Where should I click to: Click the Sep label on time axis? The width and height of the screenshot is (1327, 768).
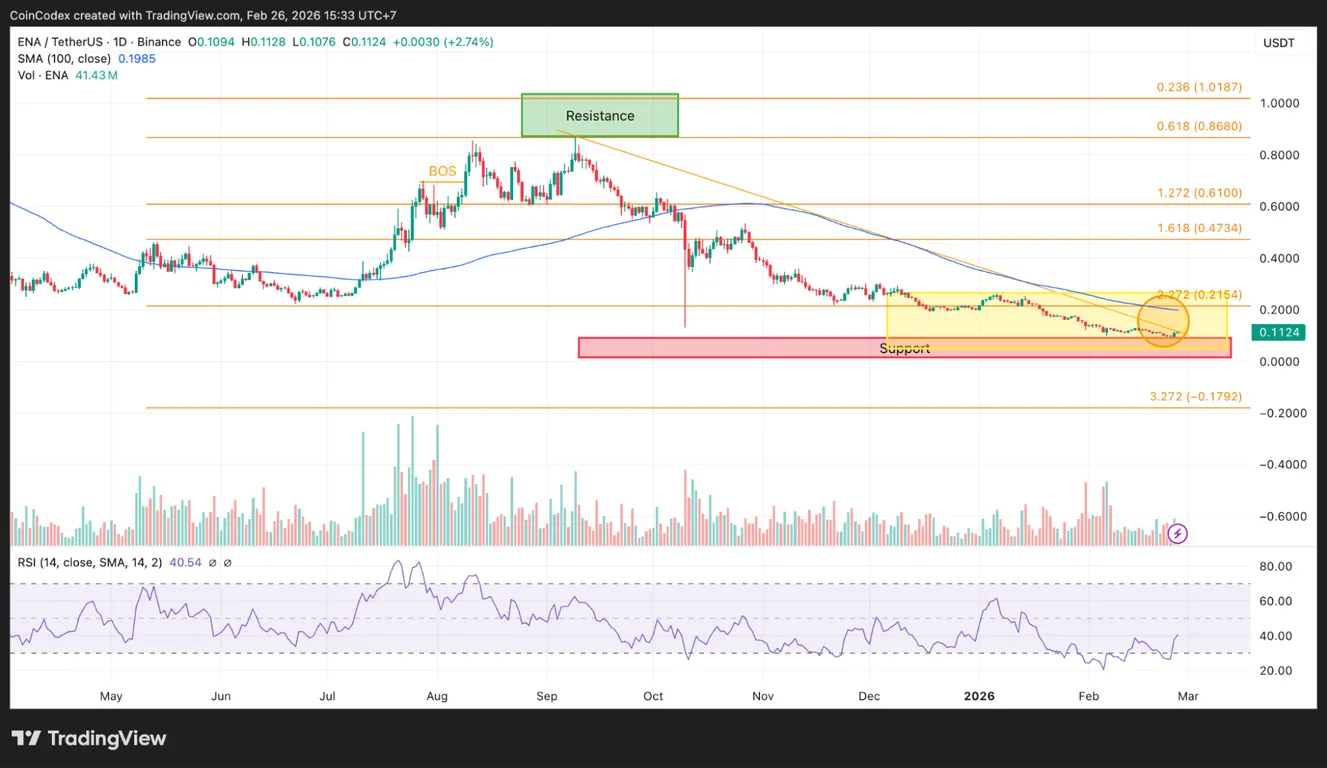click(x=546, y=696)
